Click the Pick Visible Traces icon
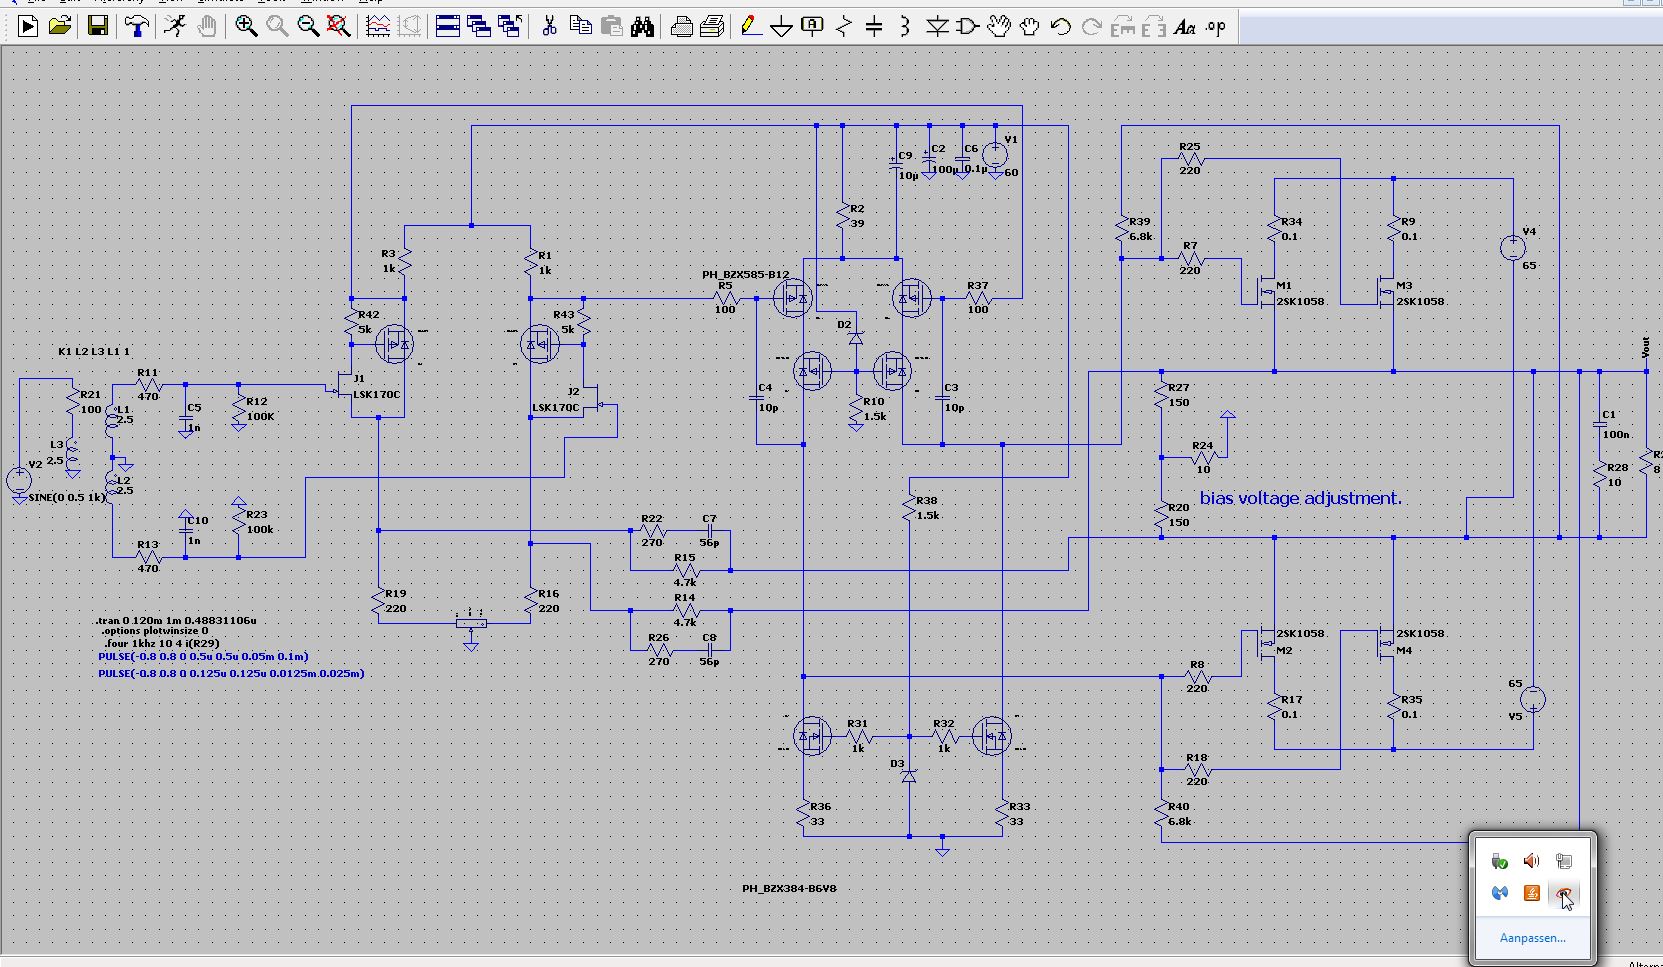This screenshot has width=1663, height=967. tap(409, 27)
